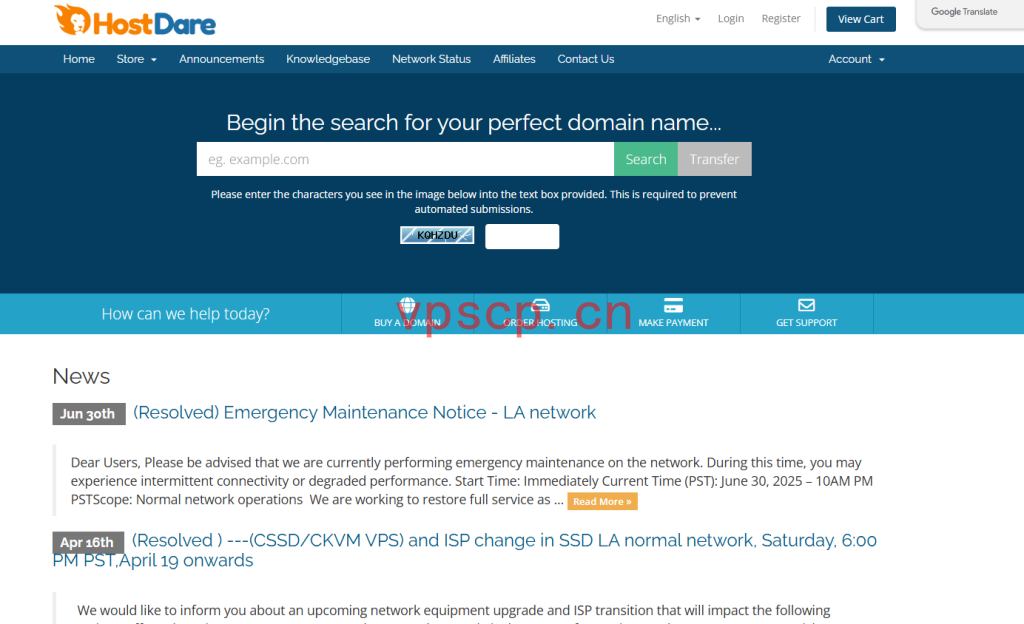The height and width of the screenshot is (624, 1024).
Task: Focus the captcha text input box
Action: pyautogui.click(x=522, y=236)
